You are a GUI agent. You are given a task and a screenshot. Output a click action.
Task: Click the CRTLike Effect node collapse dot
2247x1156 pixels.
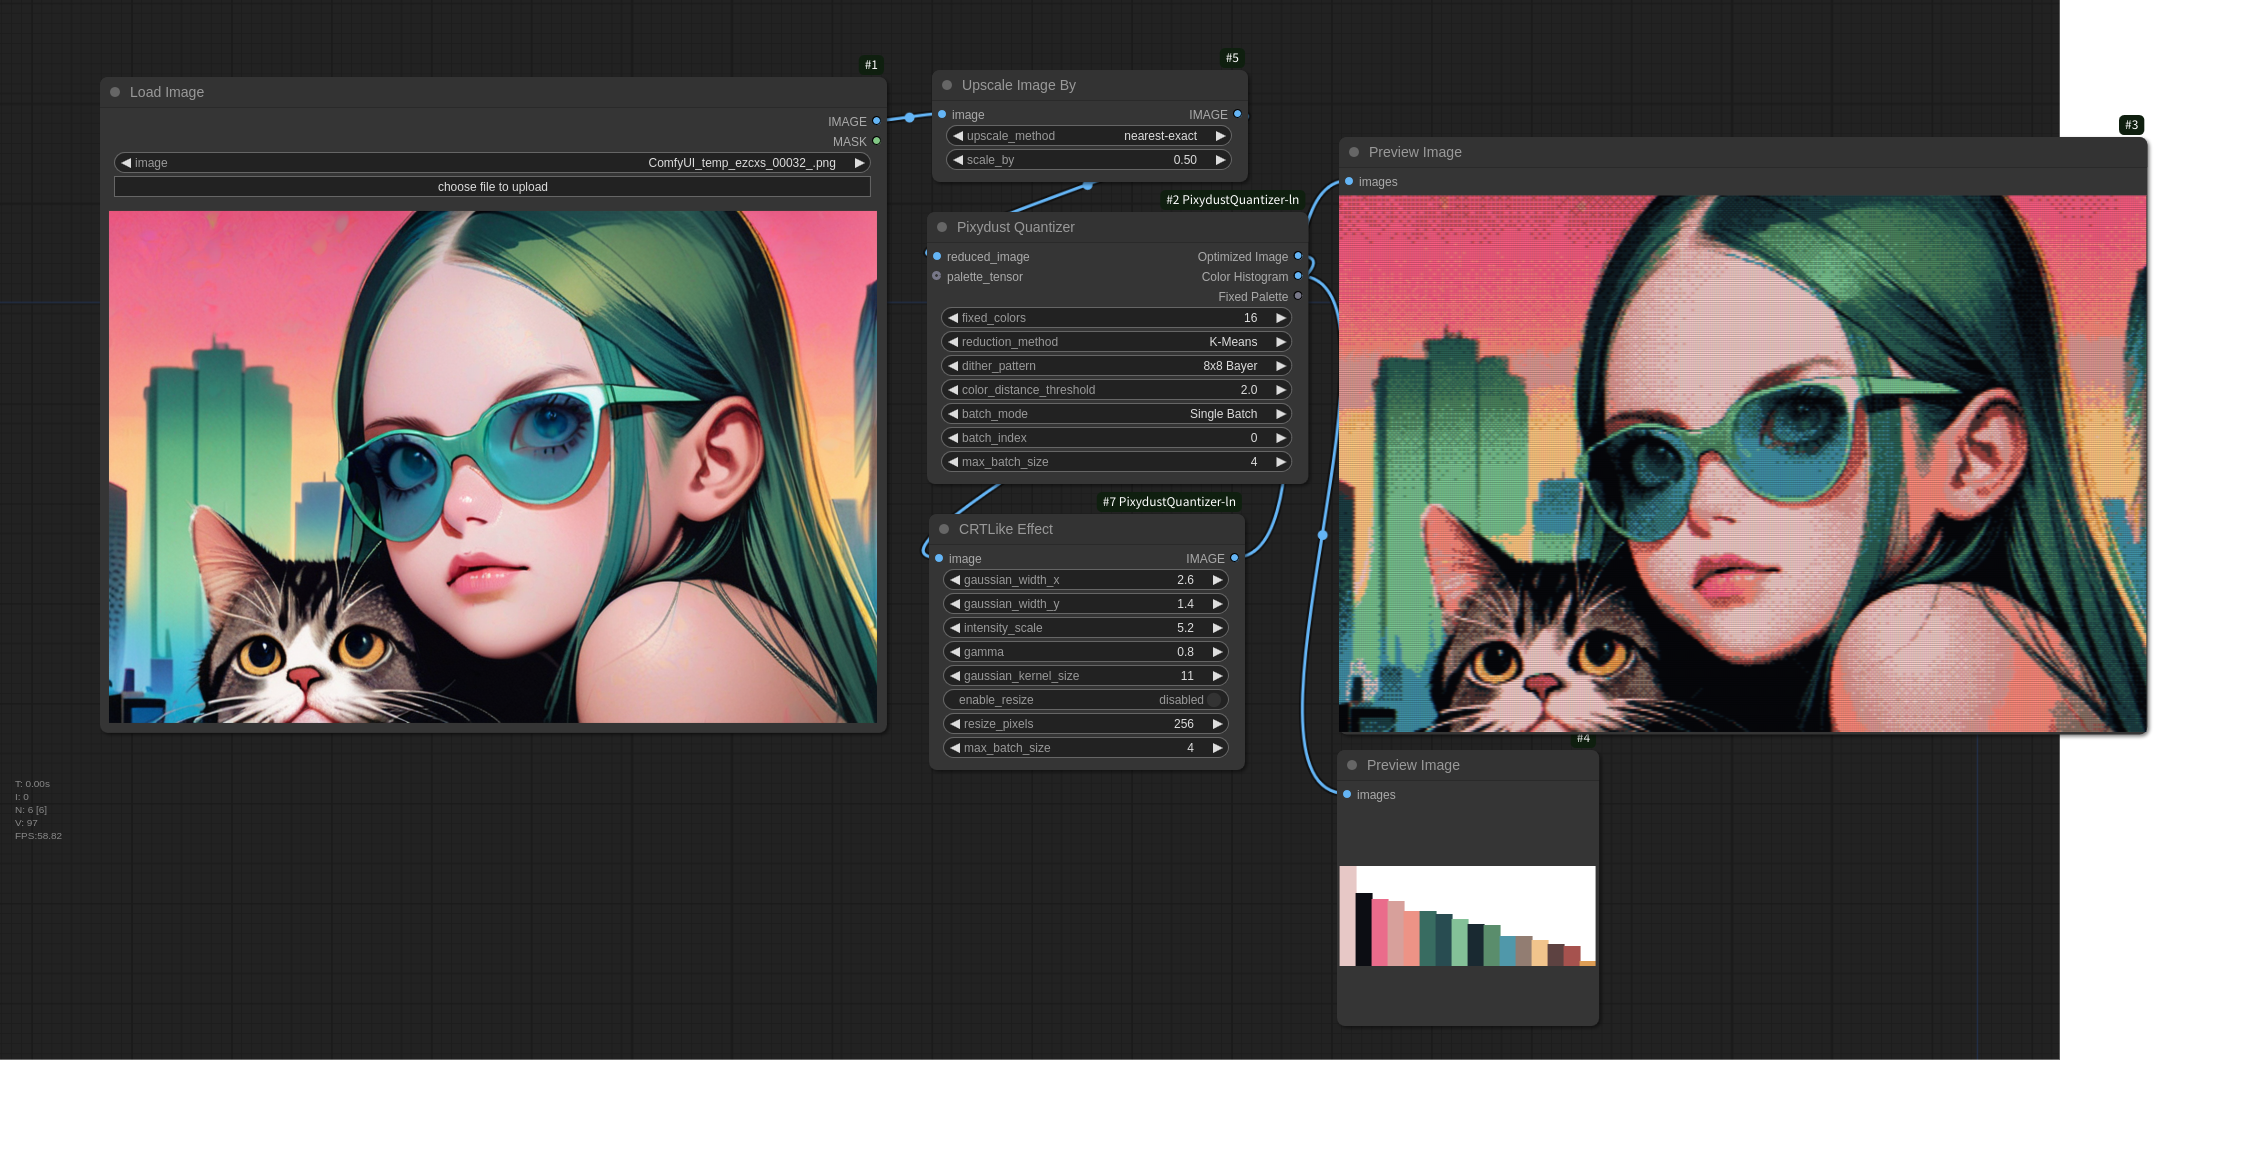944,529
